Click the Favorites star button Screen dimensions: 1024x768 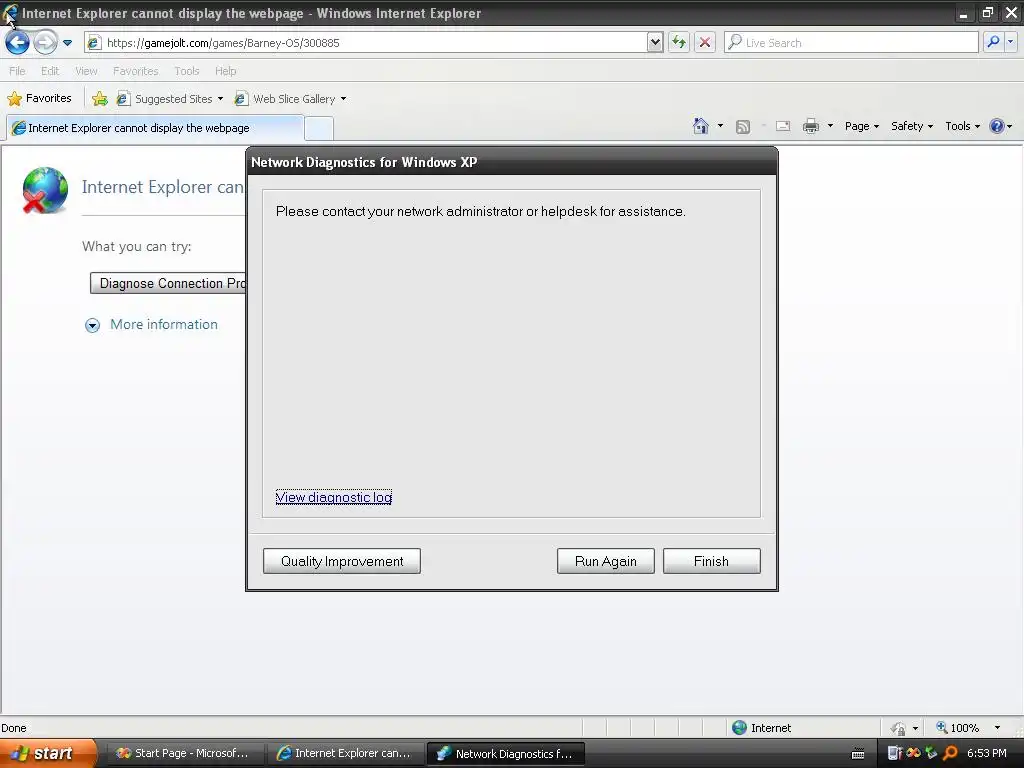(39, 98)
